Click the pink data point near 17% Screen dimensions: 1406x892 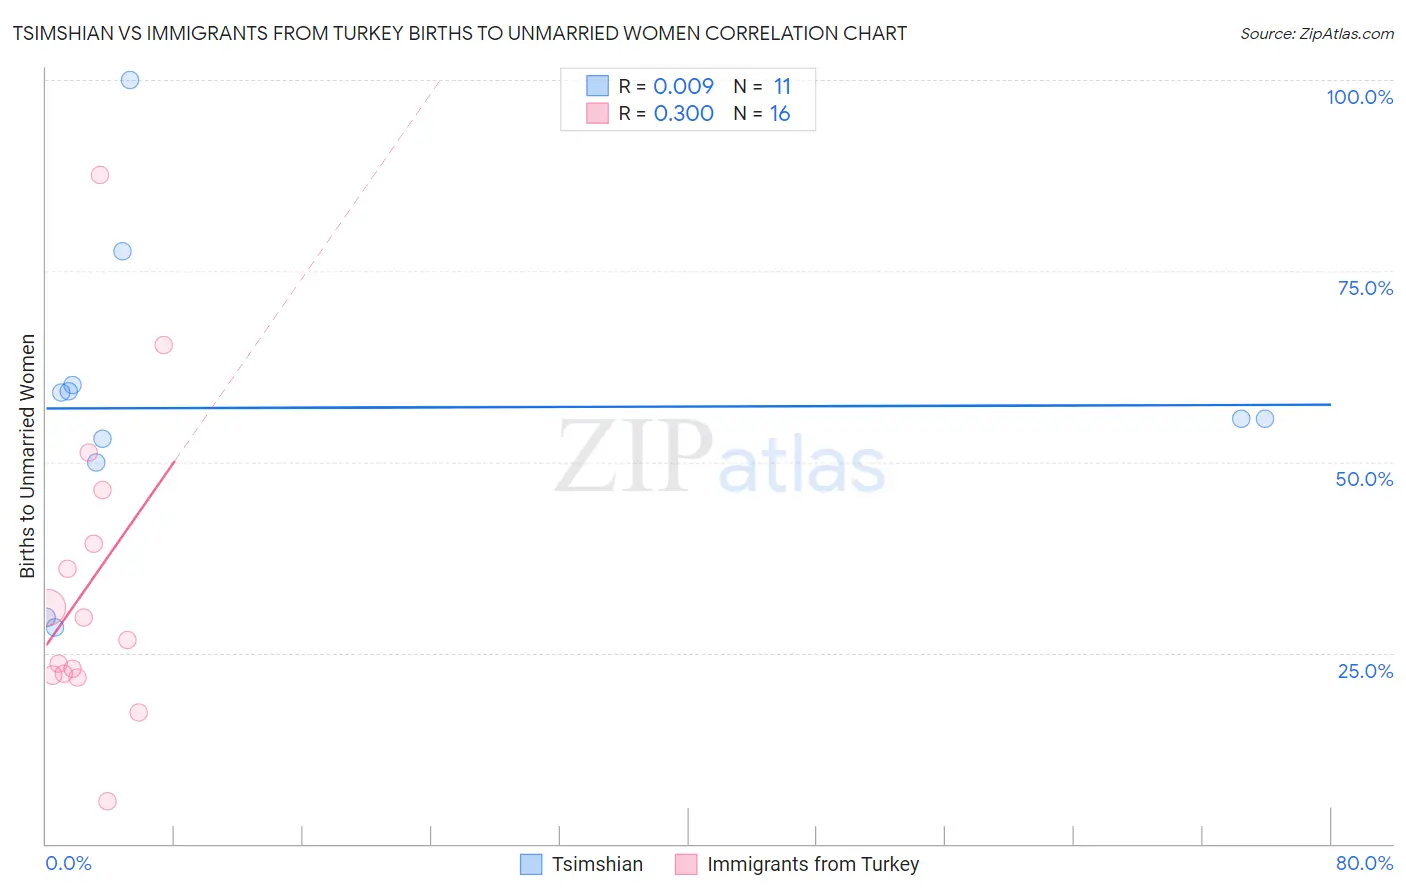tap(139, 713)
